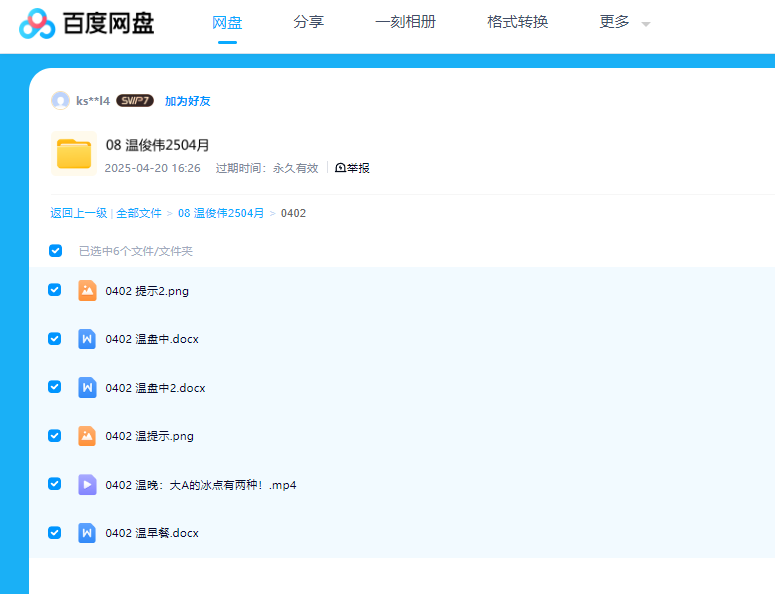
Task: Toggle the select-all files checkbox
Action: coord(56,251)
